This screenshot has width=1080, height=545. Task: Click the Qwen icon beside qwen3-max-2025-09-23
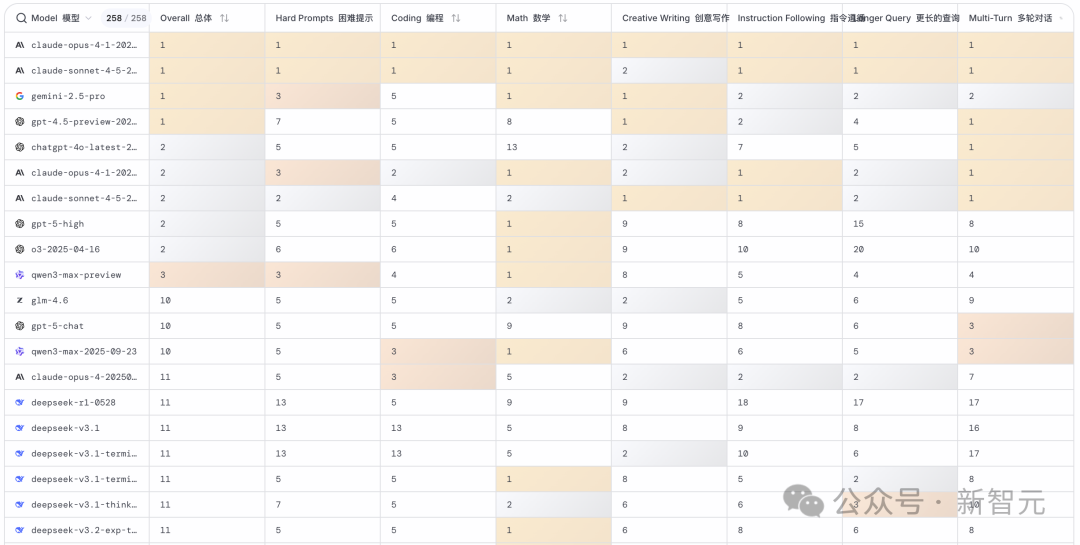pos(20,351)
